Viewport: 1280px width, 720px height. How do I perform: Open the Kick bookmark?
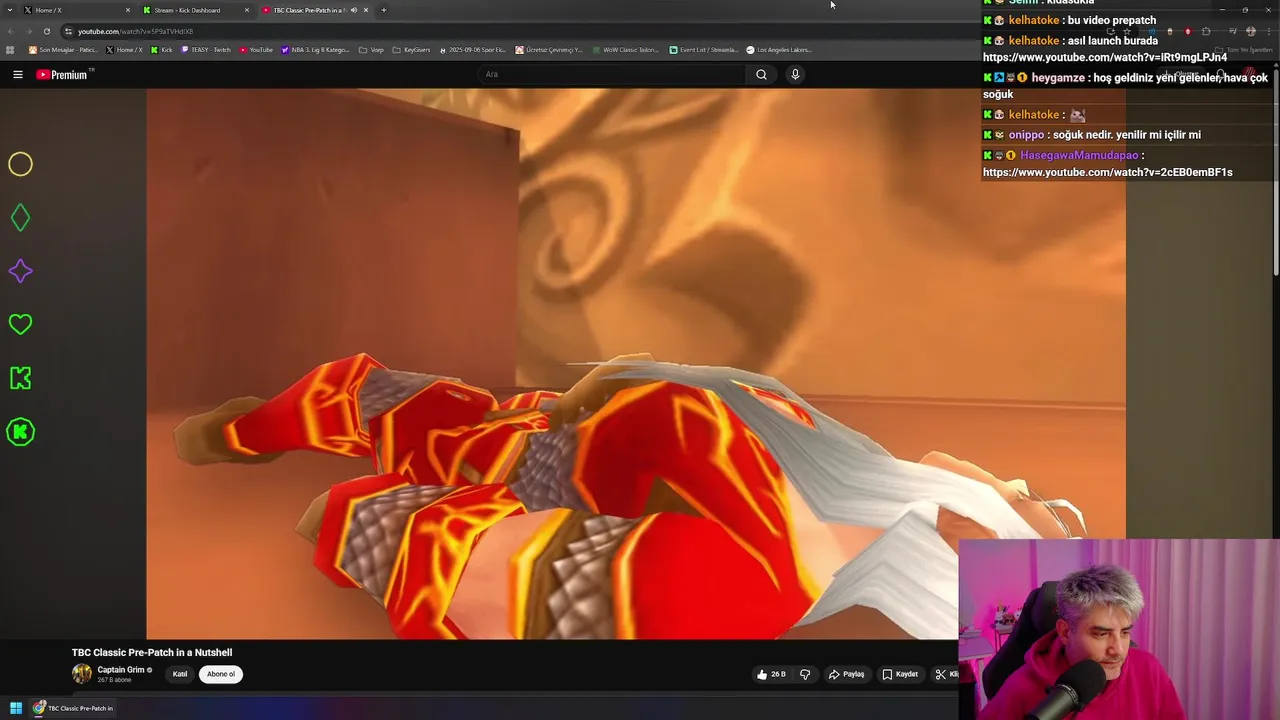click(162, 50)
